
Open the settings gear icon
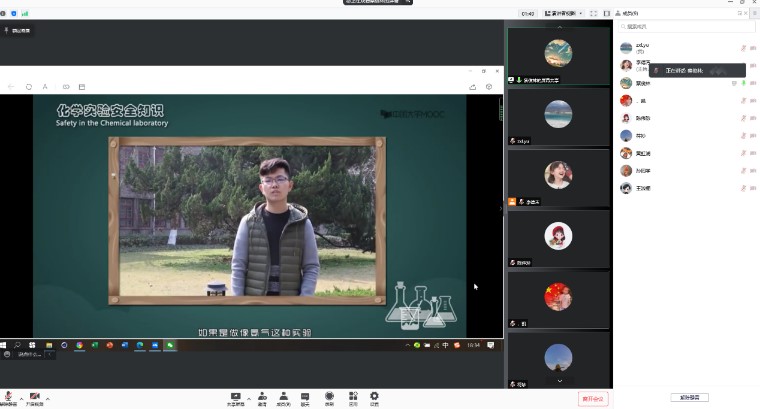(x=374, y=399)
